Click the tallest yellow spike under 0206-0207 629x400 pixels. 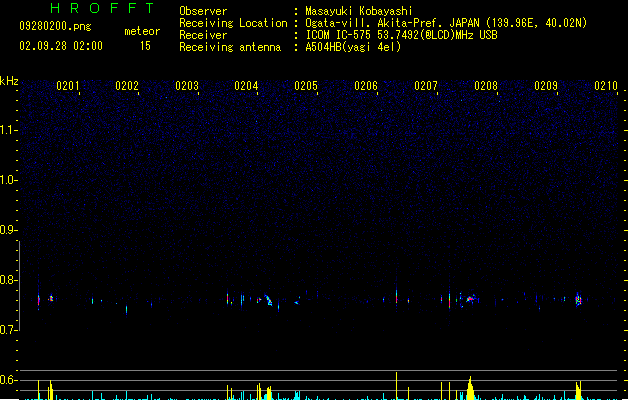[x=396, y=385]
